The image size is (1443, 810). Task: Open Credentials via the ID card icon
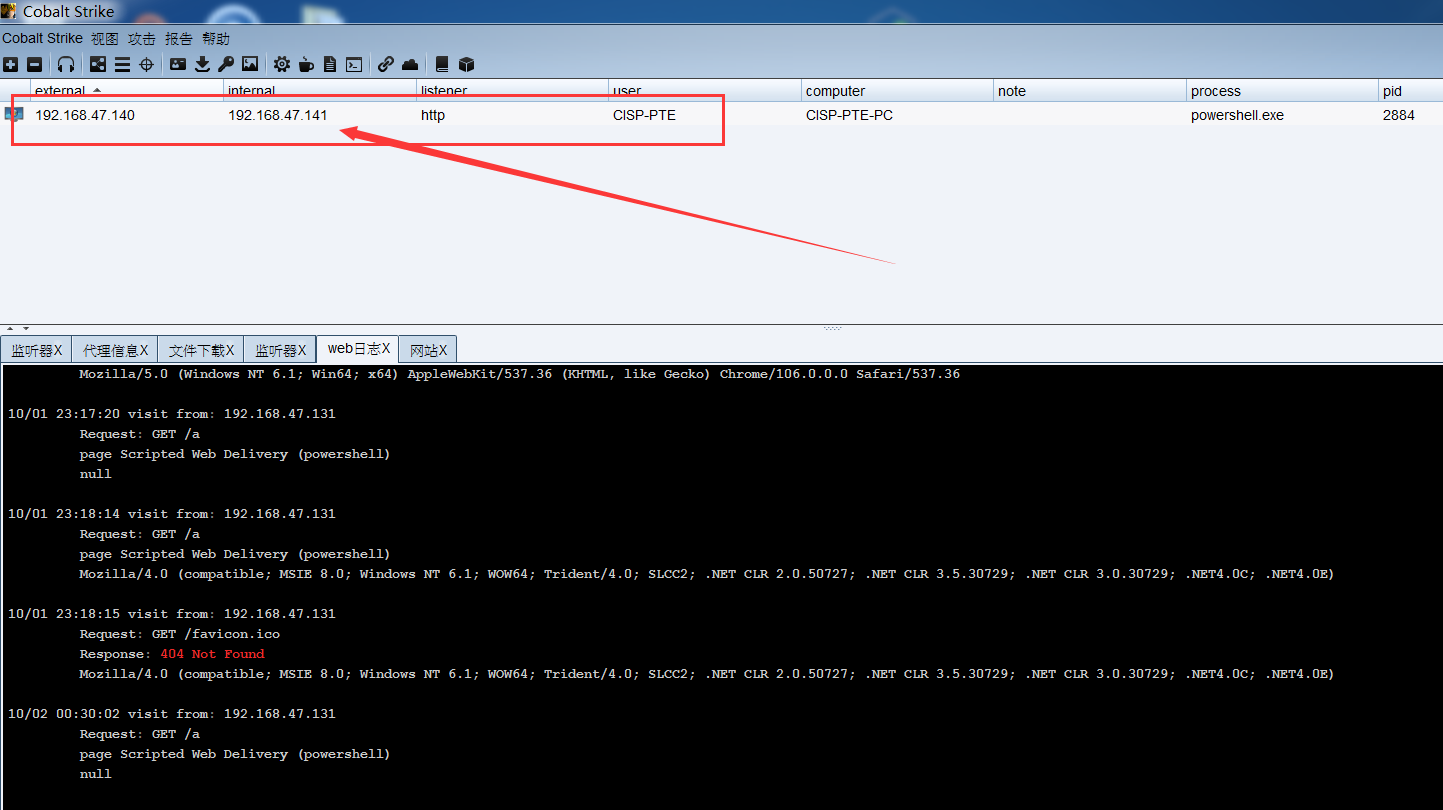click(178, 64)
